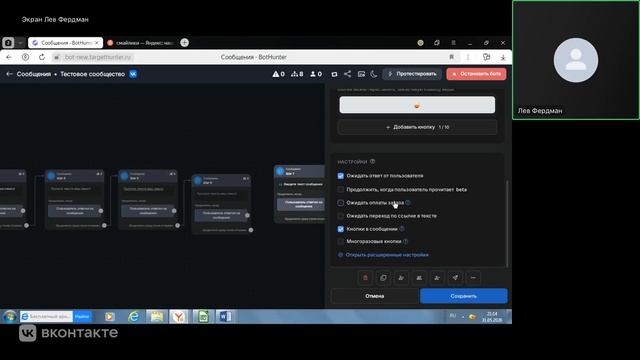Open Word from the Windows taskbar
This screenshot has height=360, width=640.
point(225,316)
